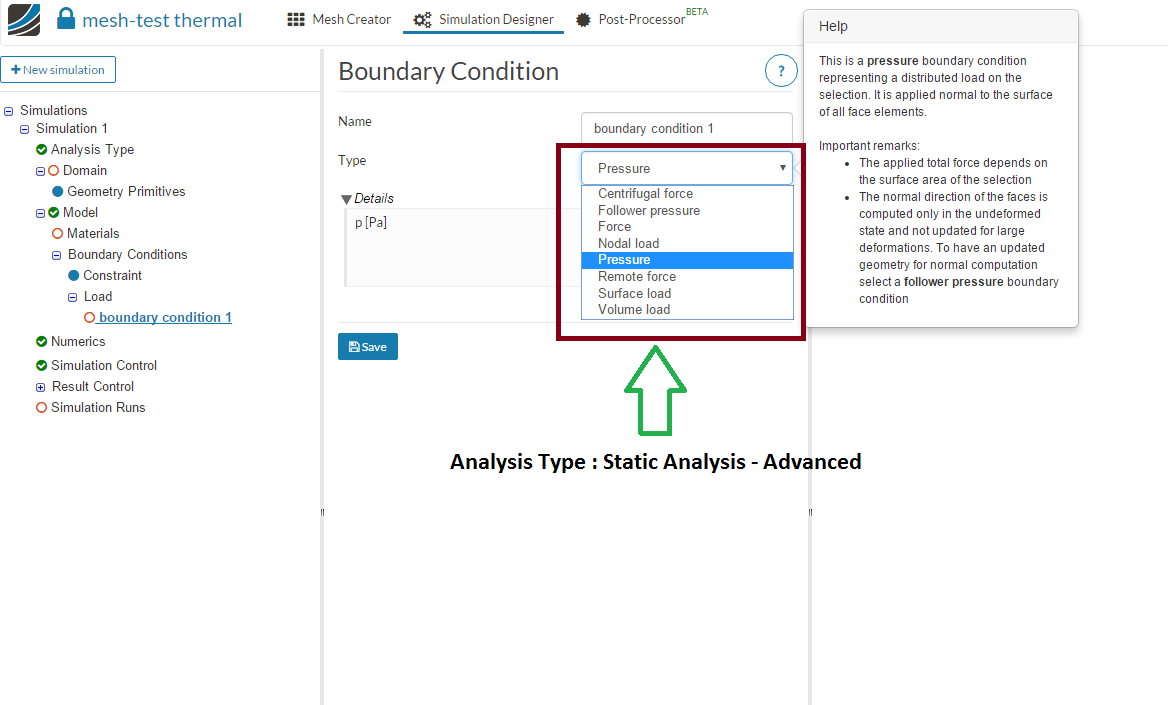This screenshot has width=1168, height=705.
Task: Select Result Control in the tree
Action: pyautogui.click(x=93, y=387)
